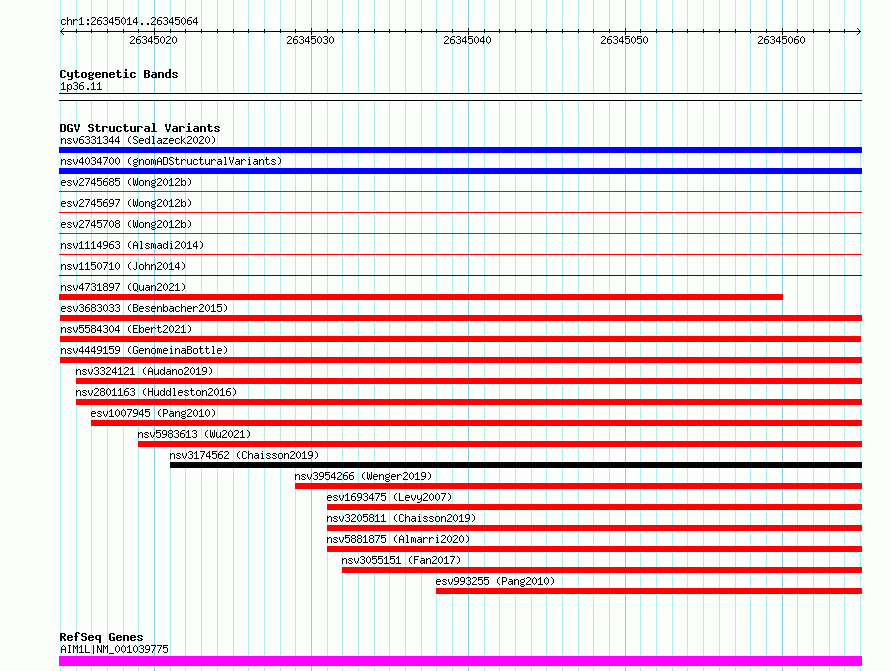
Task: Open nsv3205811 (Chaisson2019) variant label
Action: click(401, 518)
